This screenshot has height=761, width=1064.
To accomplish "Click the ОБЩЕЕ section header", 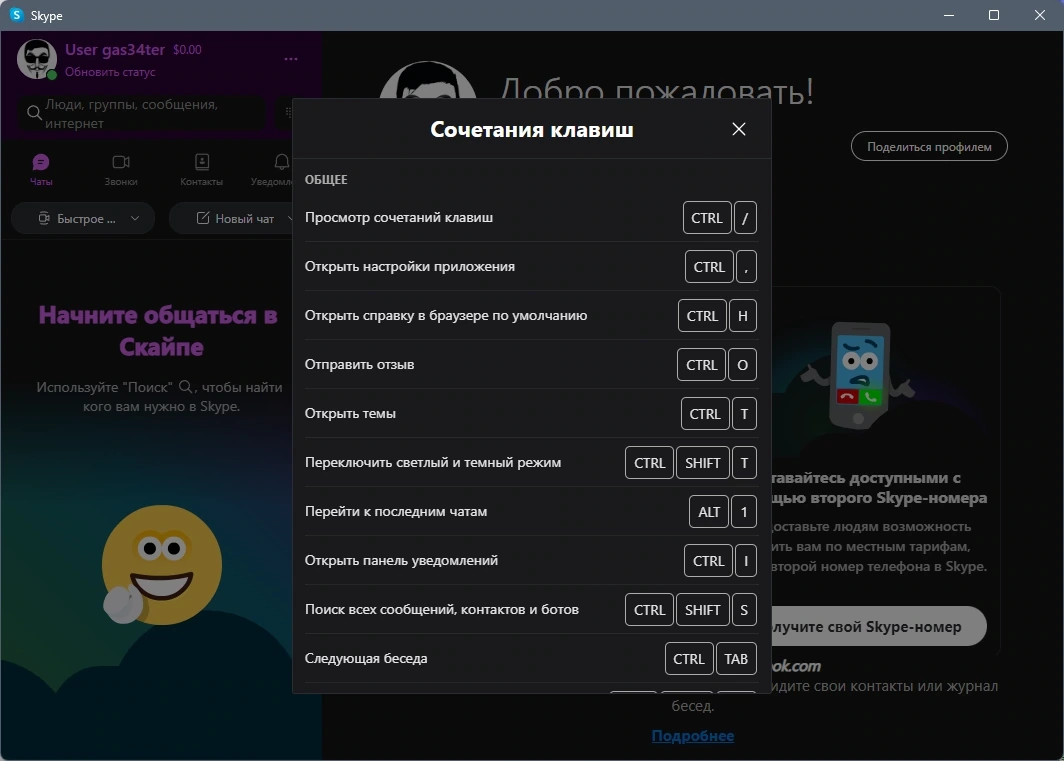I will pos(326,180).
